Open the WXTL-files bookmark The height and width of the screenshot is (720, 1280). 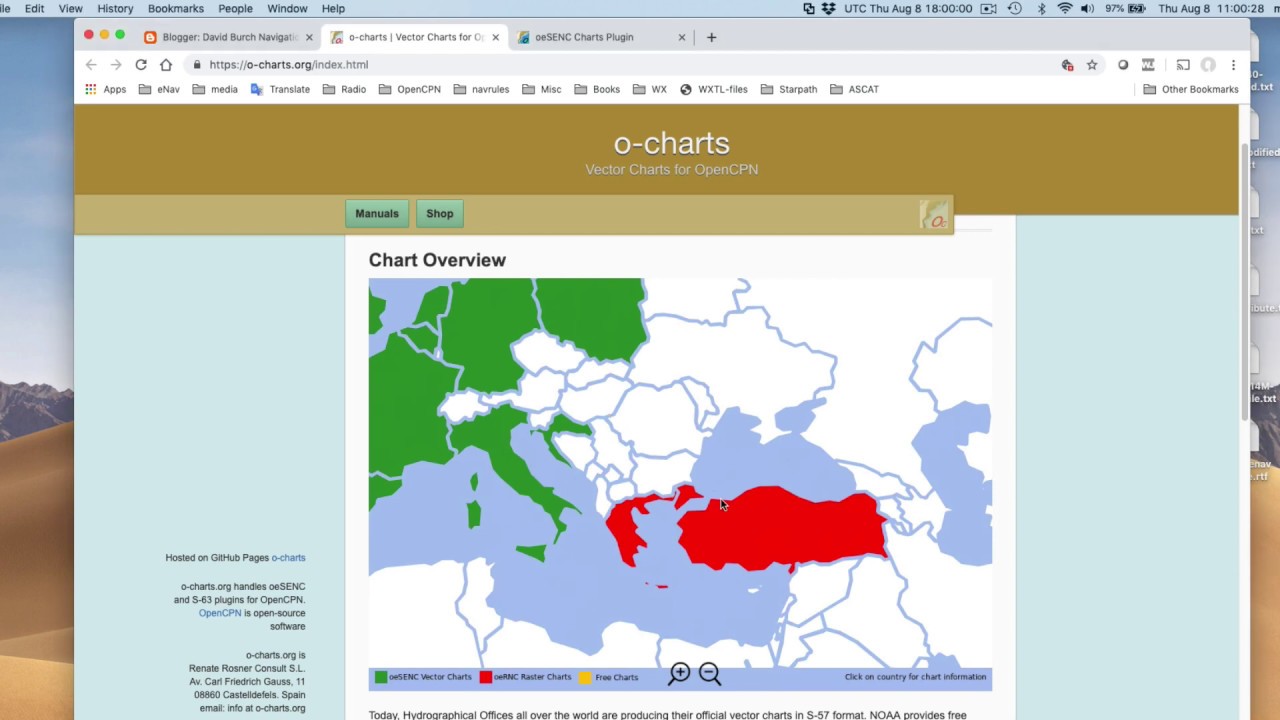pos(713,89)
